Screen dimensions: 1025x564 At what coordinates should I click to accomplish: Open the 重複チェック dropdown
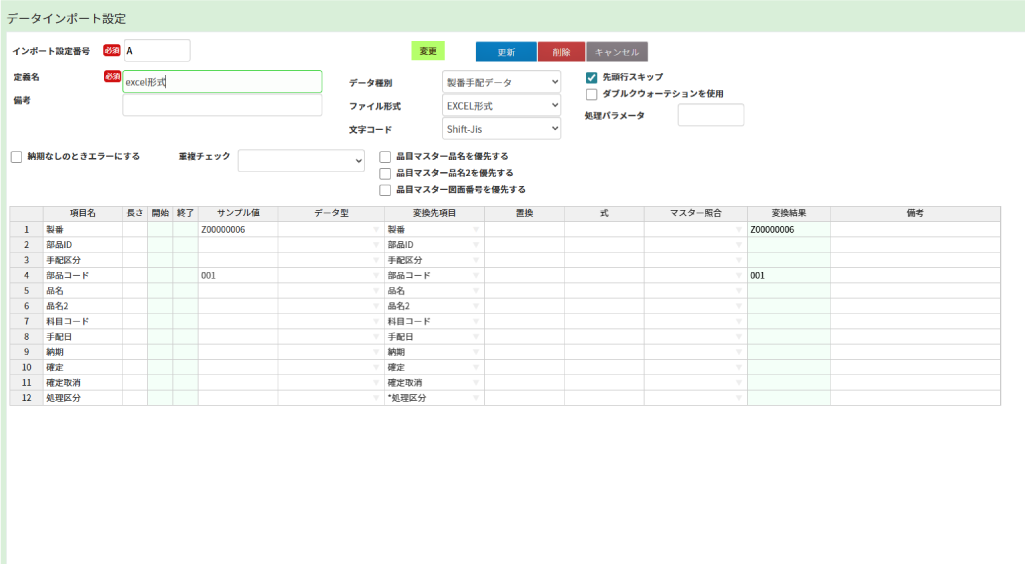click(301, 161)
